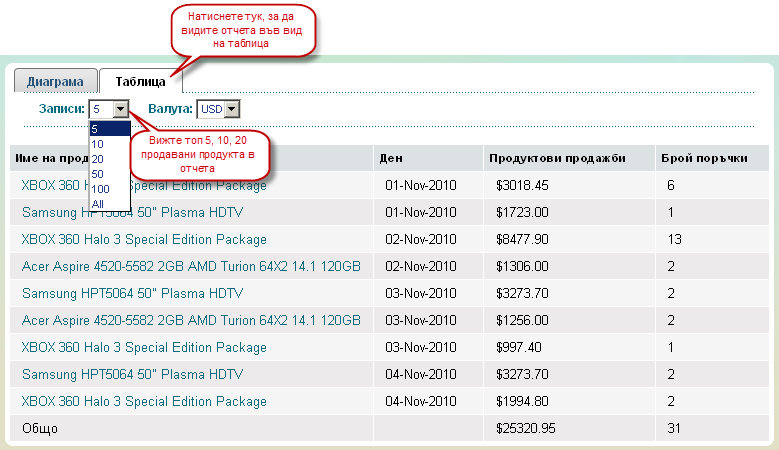This screenshot has width=779, height=450.
Task: Open Acer Aspire link with $1256.00 sales
Action: (191, 321)
